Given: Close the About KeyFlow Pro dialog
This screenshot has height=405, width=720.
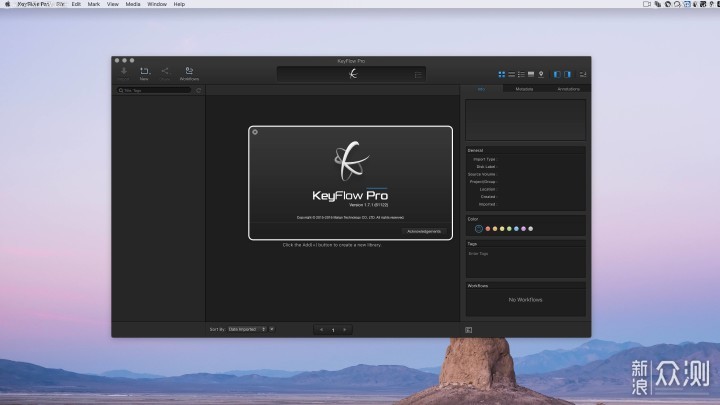Looking at the screenshot, I should pyautogui.click(x=255, y=132).
